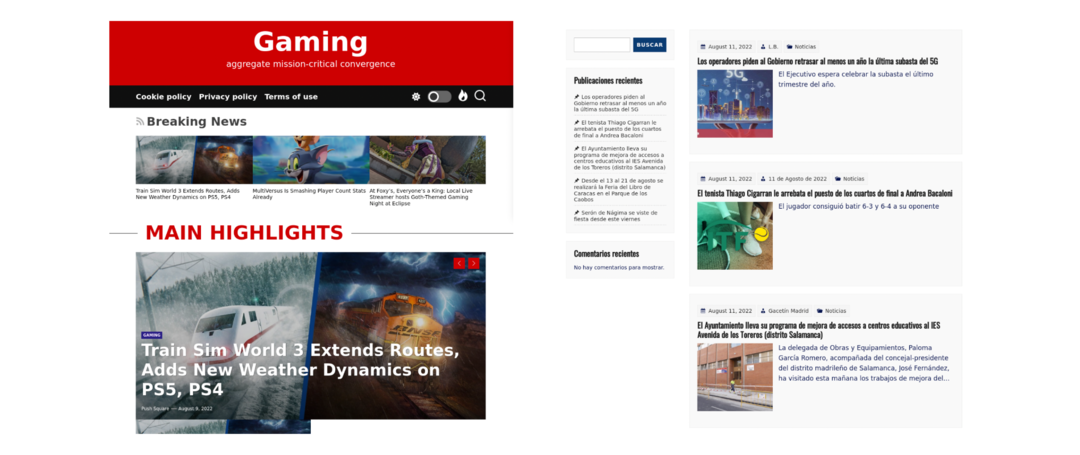The image size is (1080, 455).
Task: Click the Gaming site title
Action: tap(310, 42)
